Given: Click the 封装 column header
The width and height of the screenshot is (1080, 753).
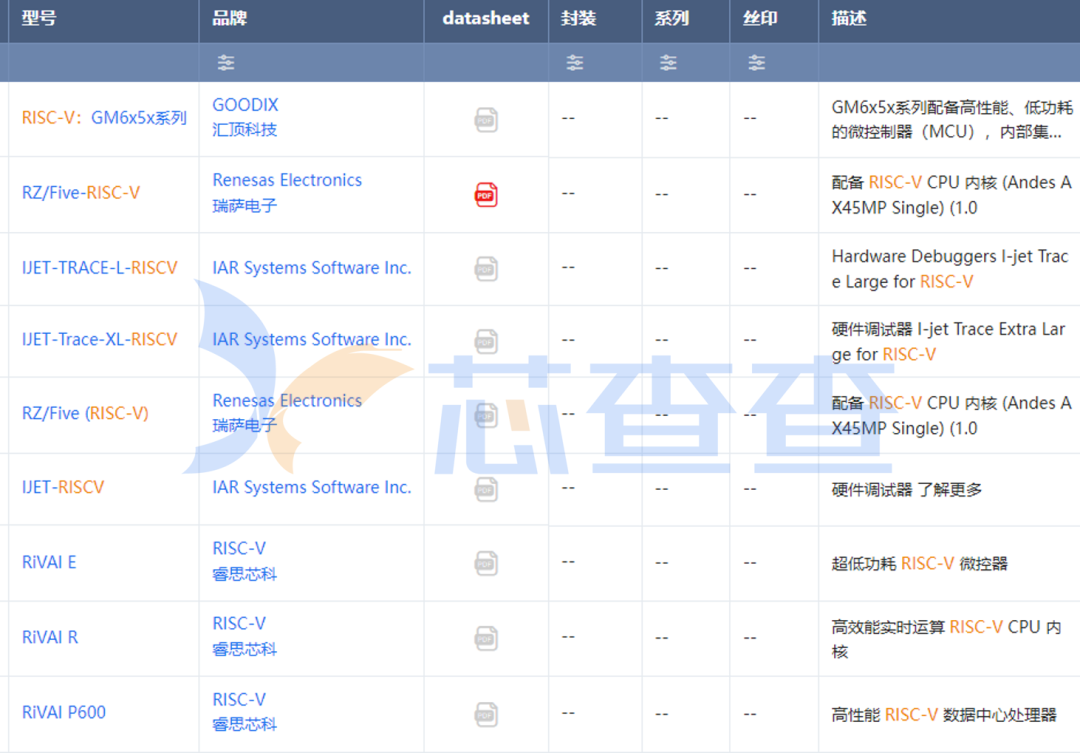Looking at the screenshot, I should pyautogui.click(x=579, y=19).
